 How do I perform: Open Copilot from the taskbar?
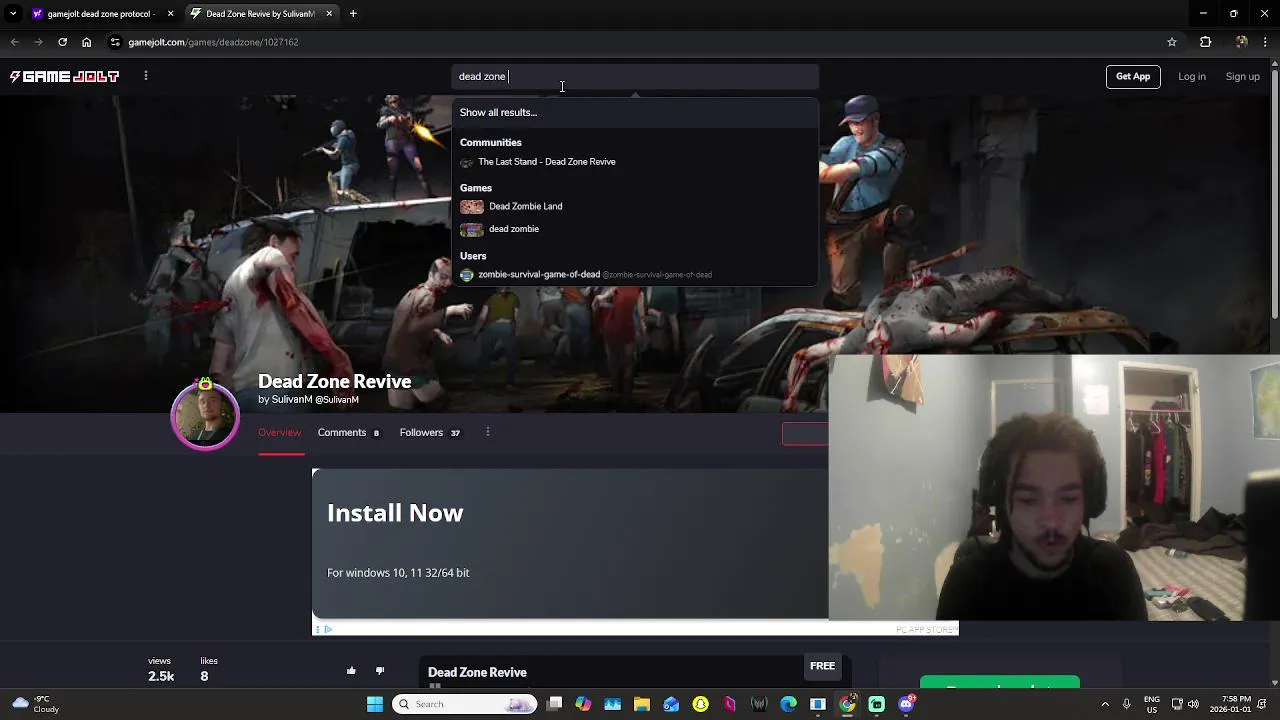point(584,704)
